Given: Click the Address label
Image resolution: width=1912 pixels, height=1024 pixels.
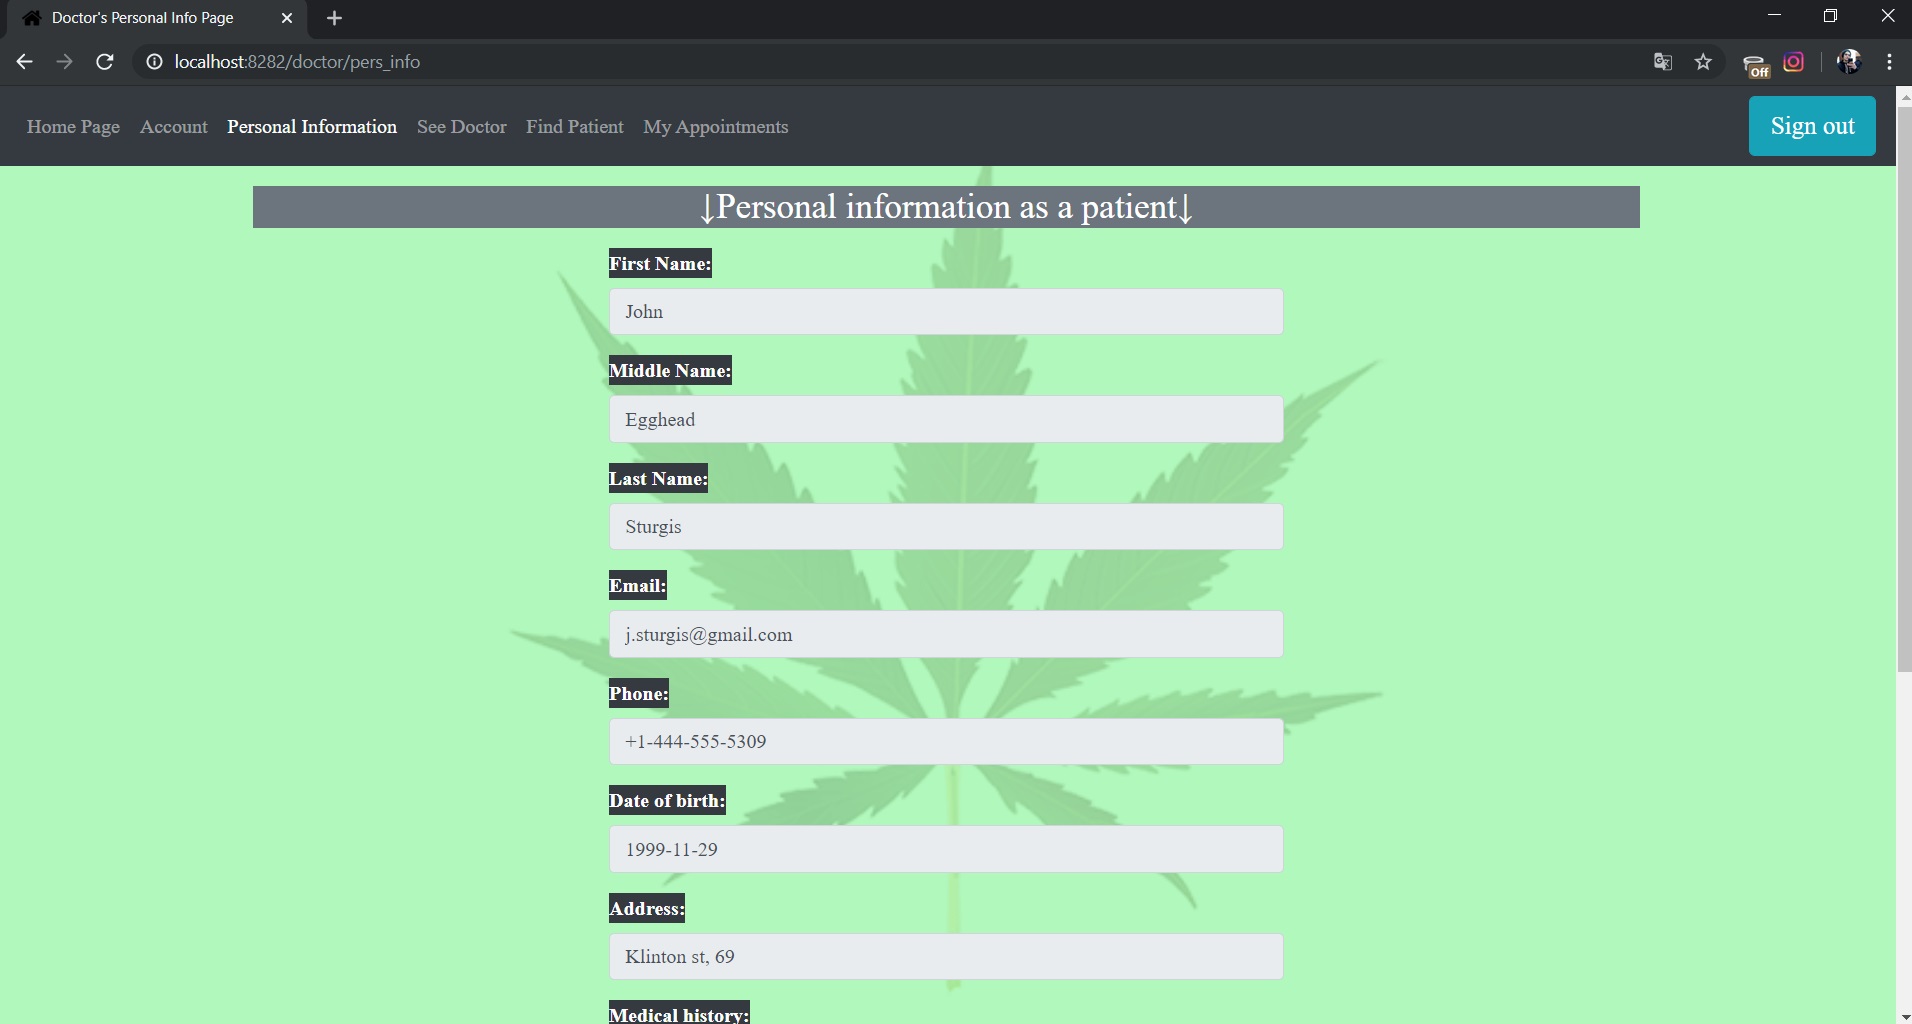Looking at the screenshot, I should [647, 909].
